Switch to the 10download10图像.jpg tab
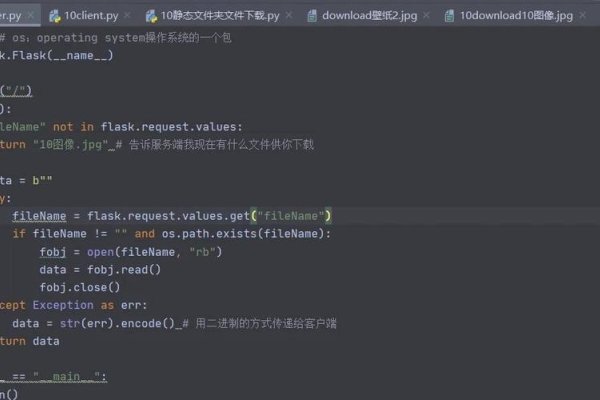This screenshot has height=400, width=600. [x=516, y=16]
